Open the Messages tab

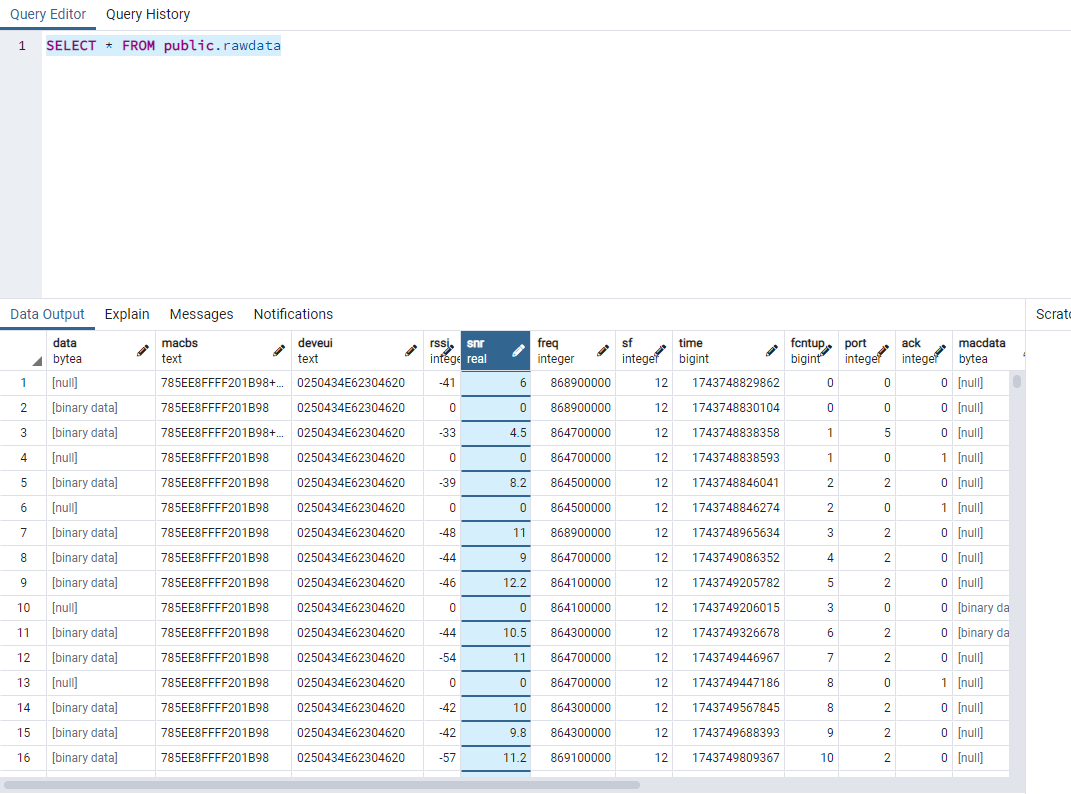201,314
